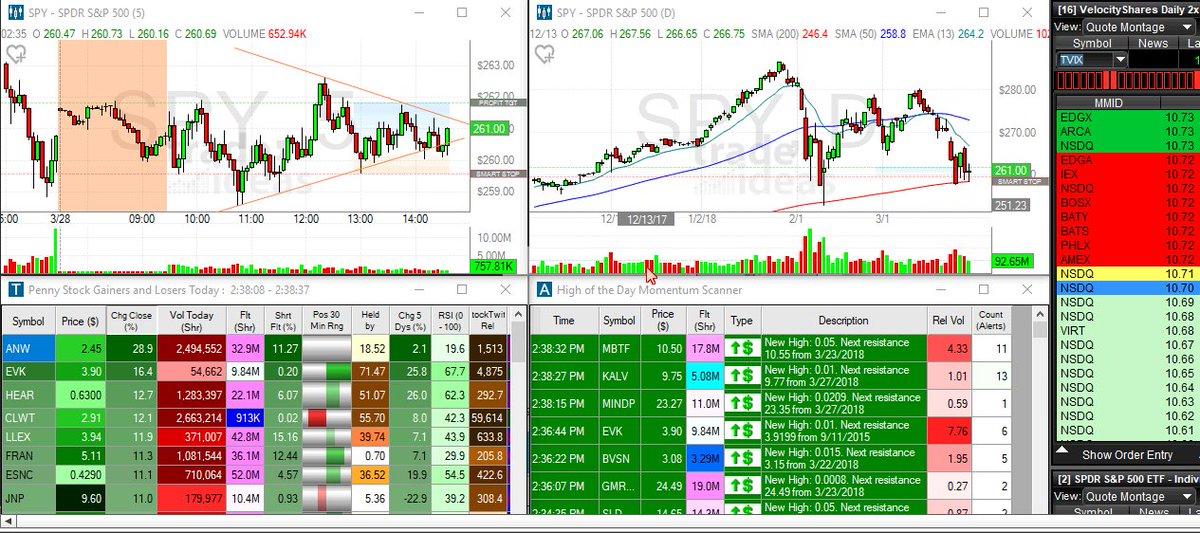The image size is (1200, 533).
Task: Click the T icon of Penny Stock Gainers window
Action: [x=14, y=289]
